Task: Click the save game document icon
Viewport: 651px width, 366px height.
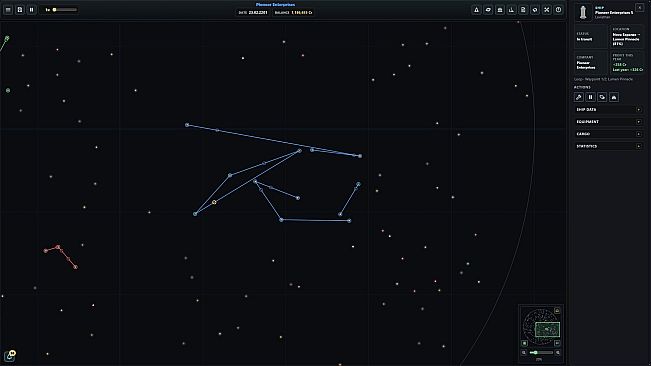Action: 20,10
